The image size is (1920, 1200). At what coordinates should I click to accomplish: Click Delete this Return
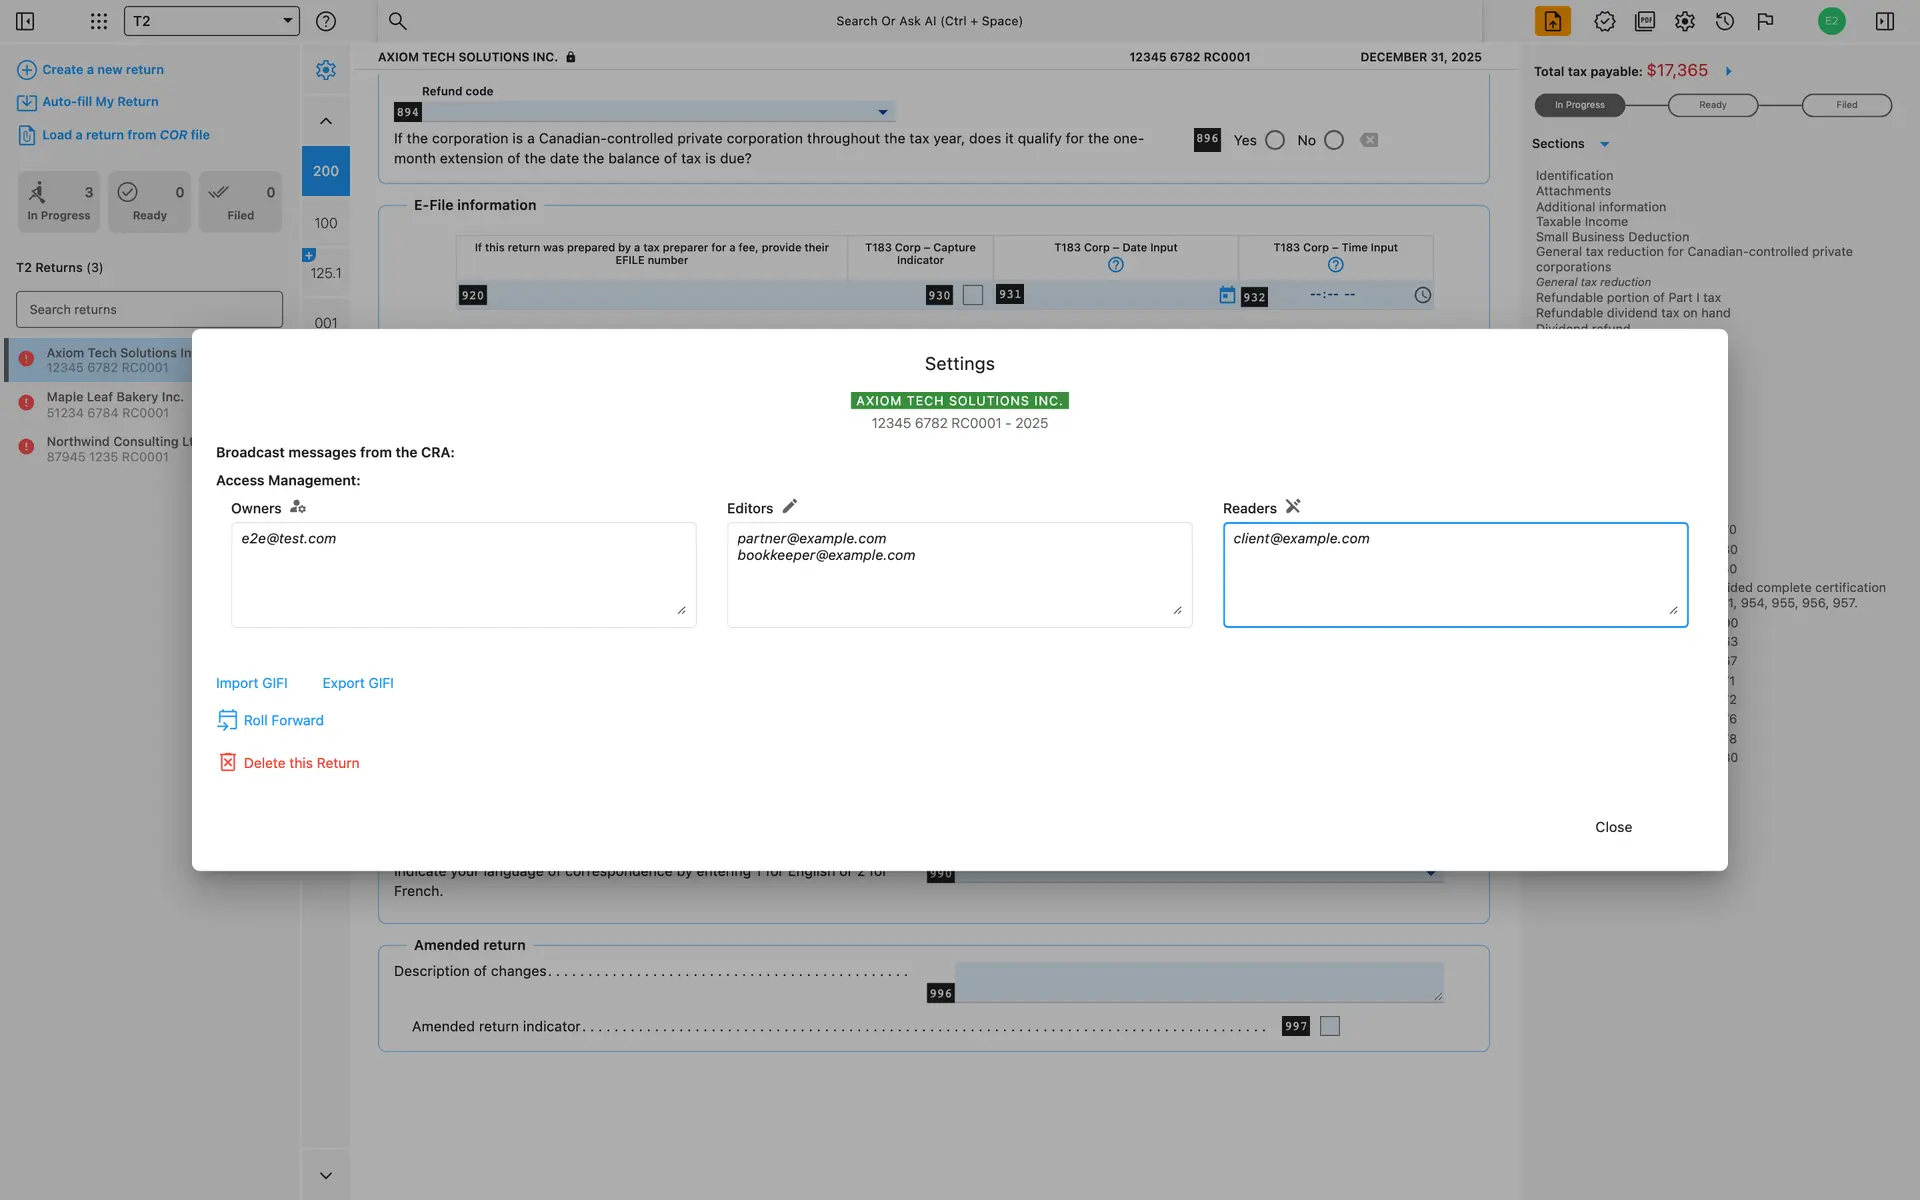(x=289, y=763)
